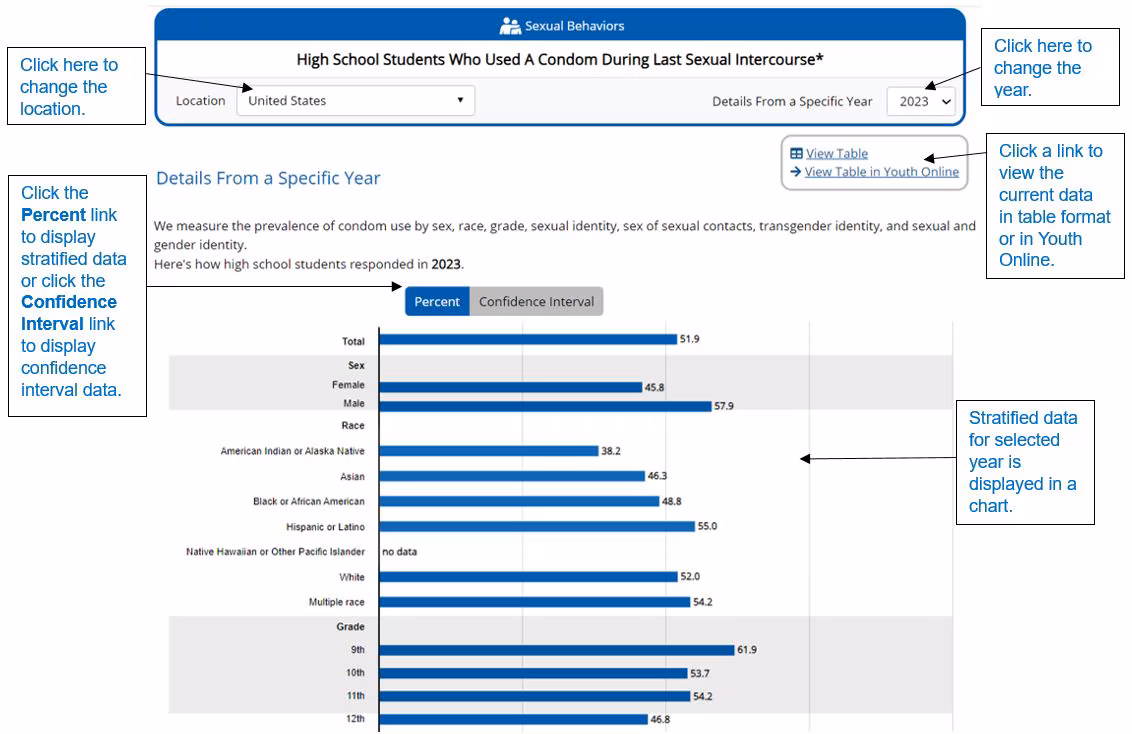Select the Percent tab above the chart

click(x=437, y=300)
